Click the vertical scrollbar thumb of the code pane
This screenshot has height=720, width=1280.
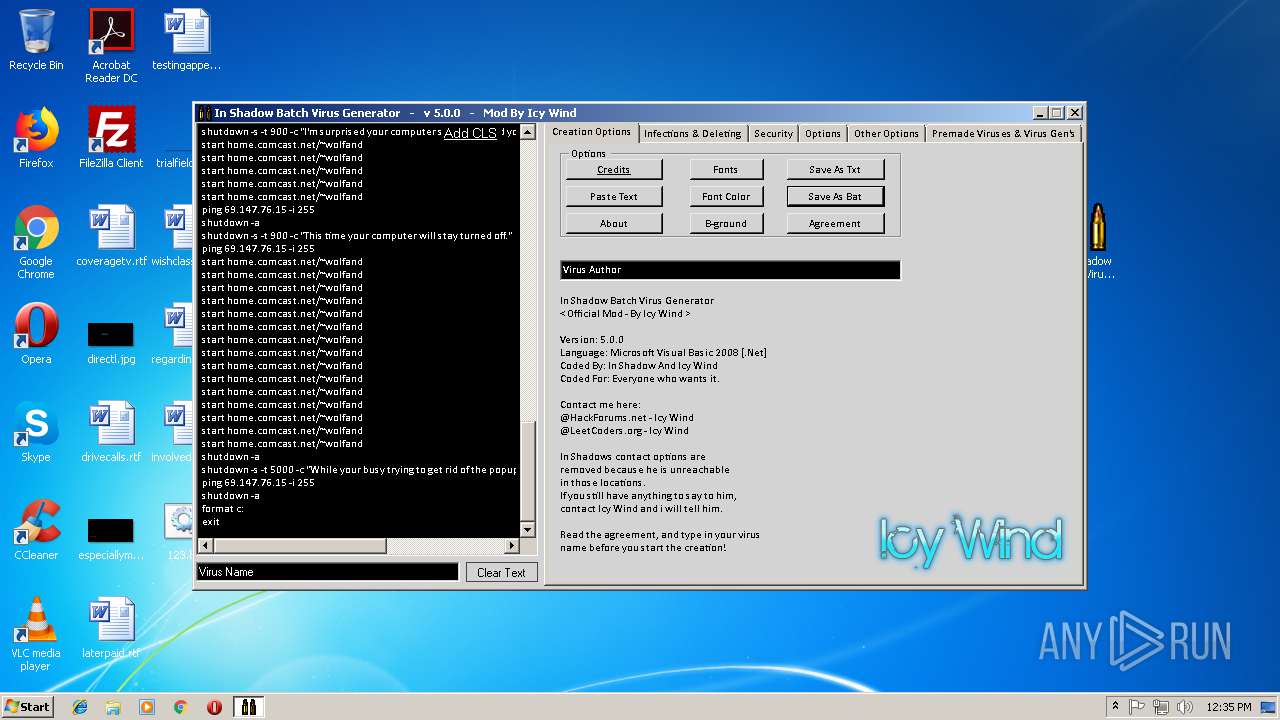click(x=528, y=470)
